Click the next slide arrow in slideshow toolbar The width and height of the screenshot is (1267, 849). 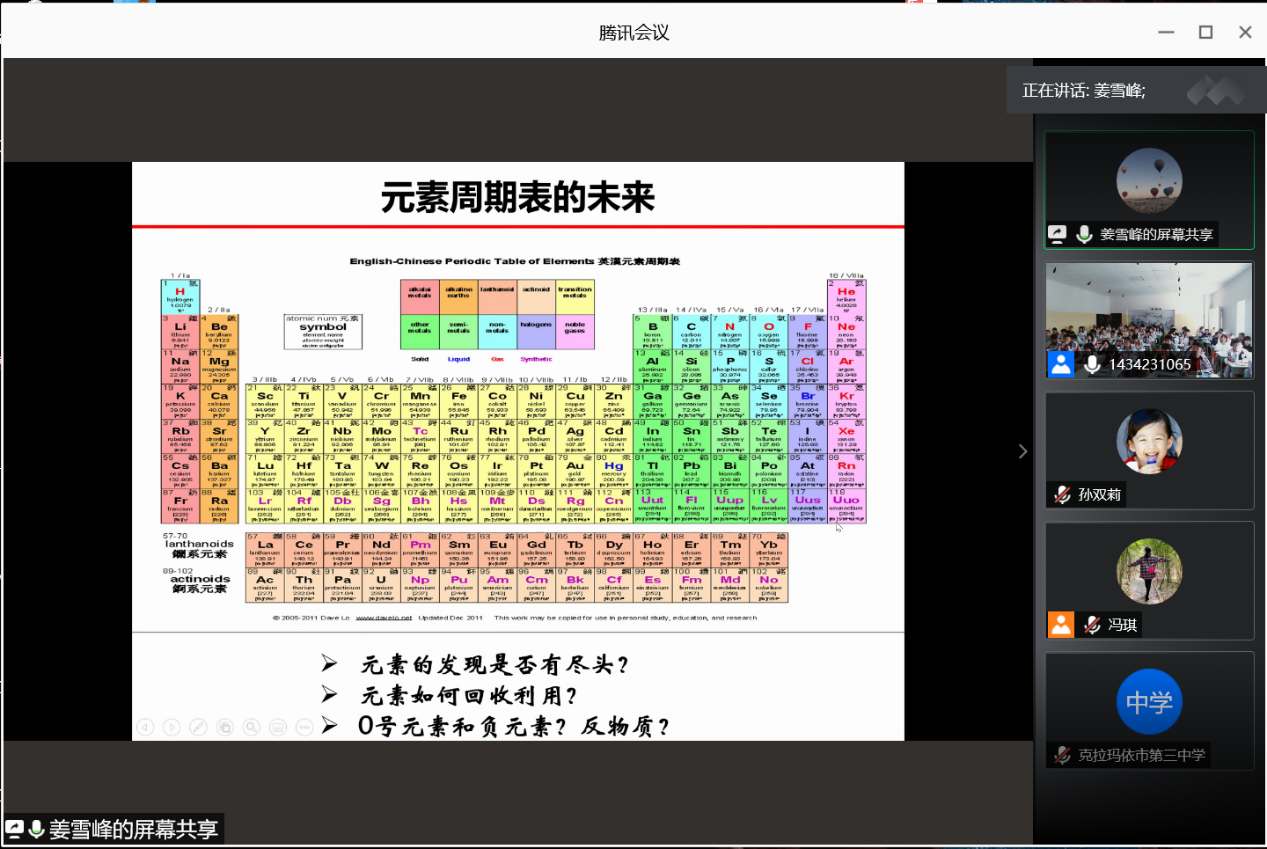point(172,727)
